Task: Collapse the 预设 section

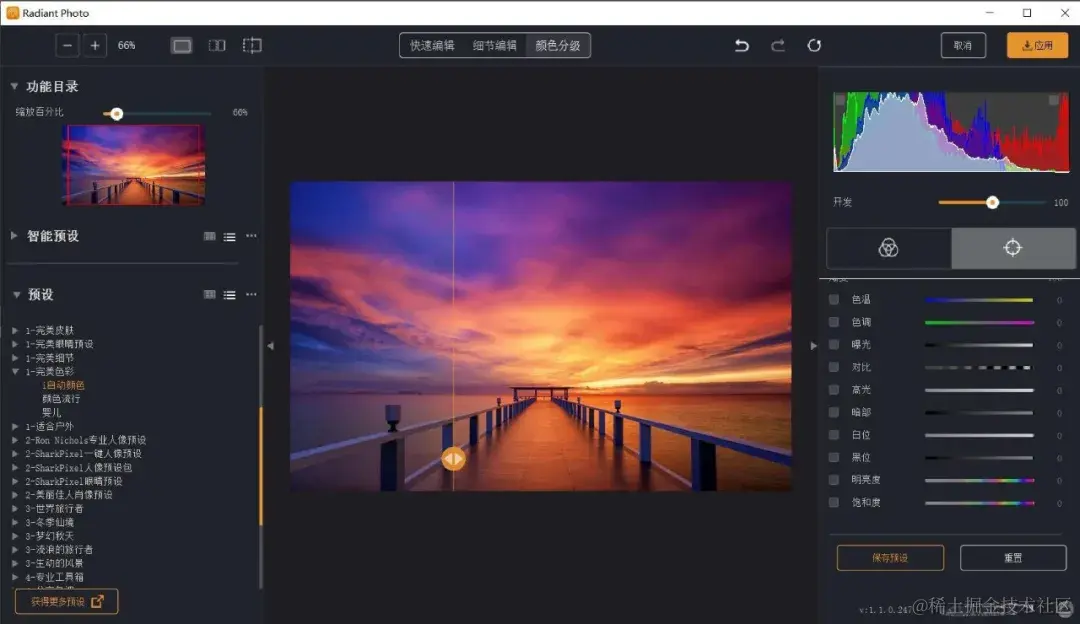Action: pyautogui.click(x=16, y=295)
